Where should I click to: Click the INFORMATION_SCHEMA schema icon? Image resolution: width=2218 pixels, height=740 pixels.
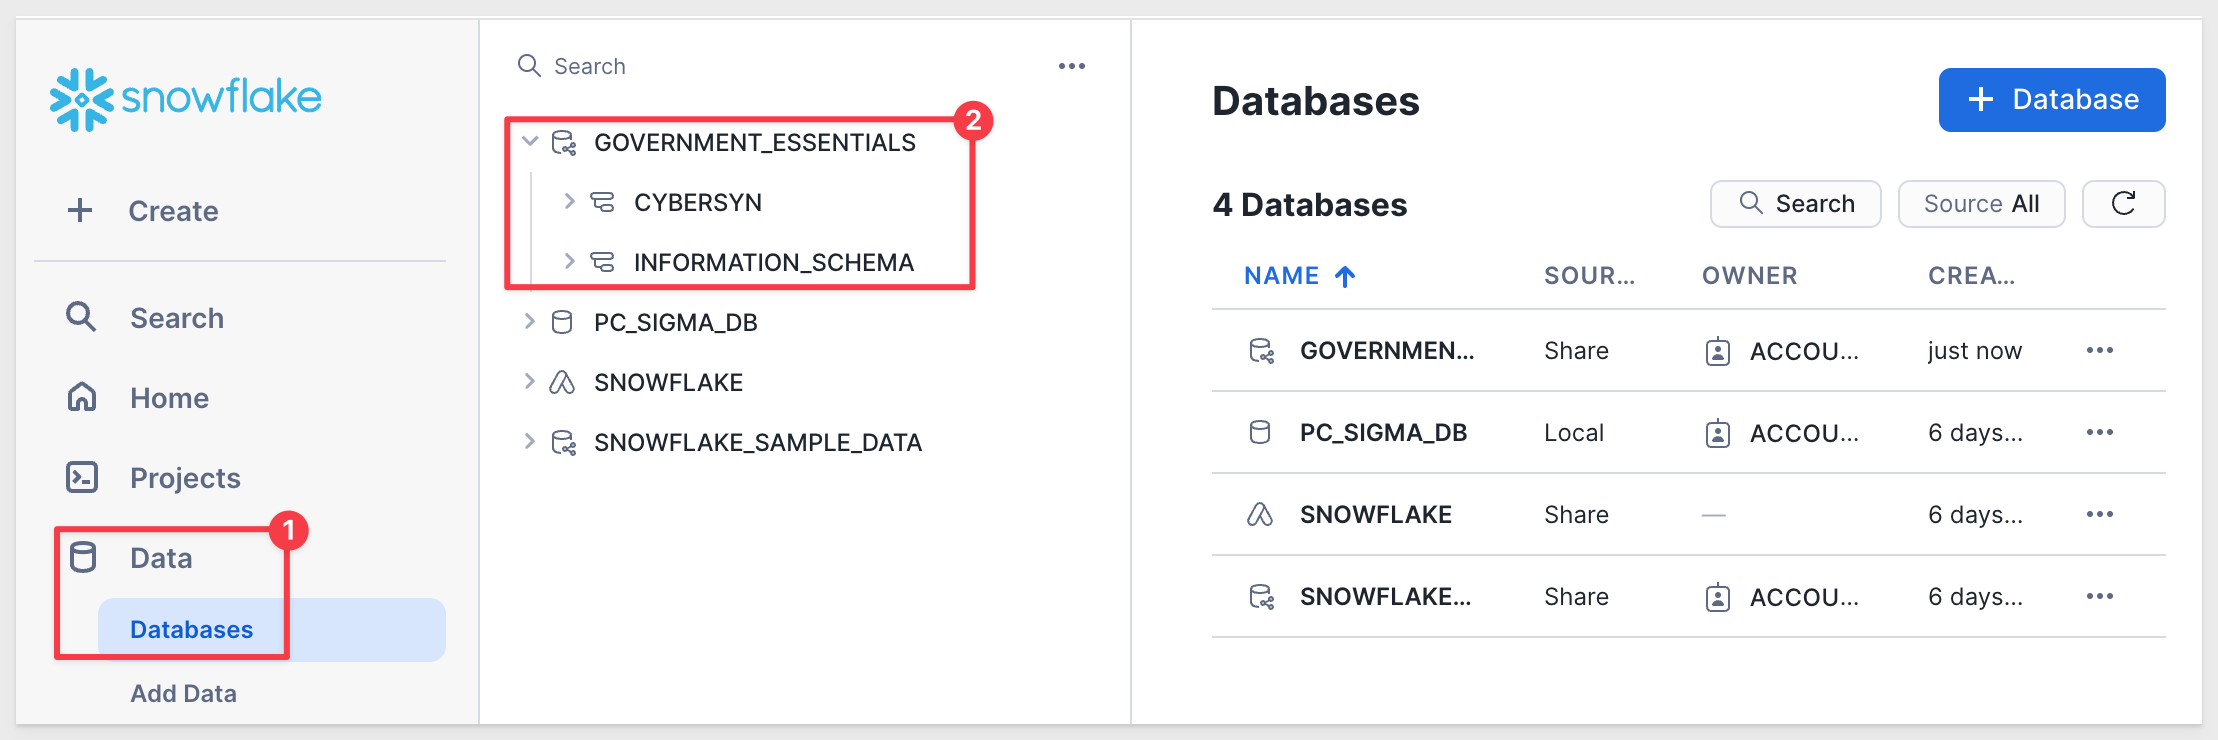tap(603, 262)
